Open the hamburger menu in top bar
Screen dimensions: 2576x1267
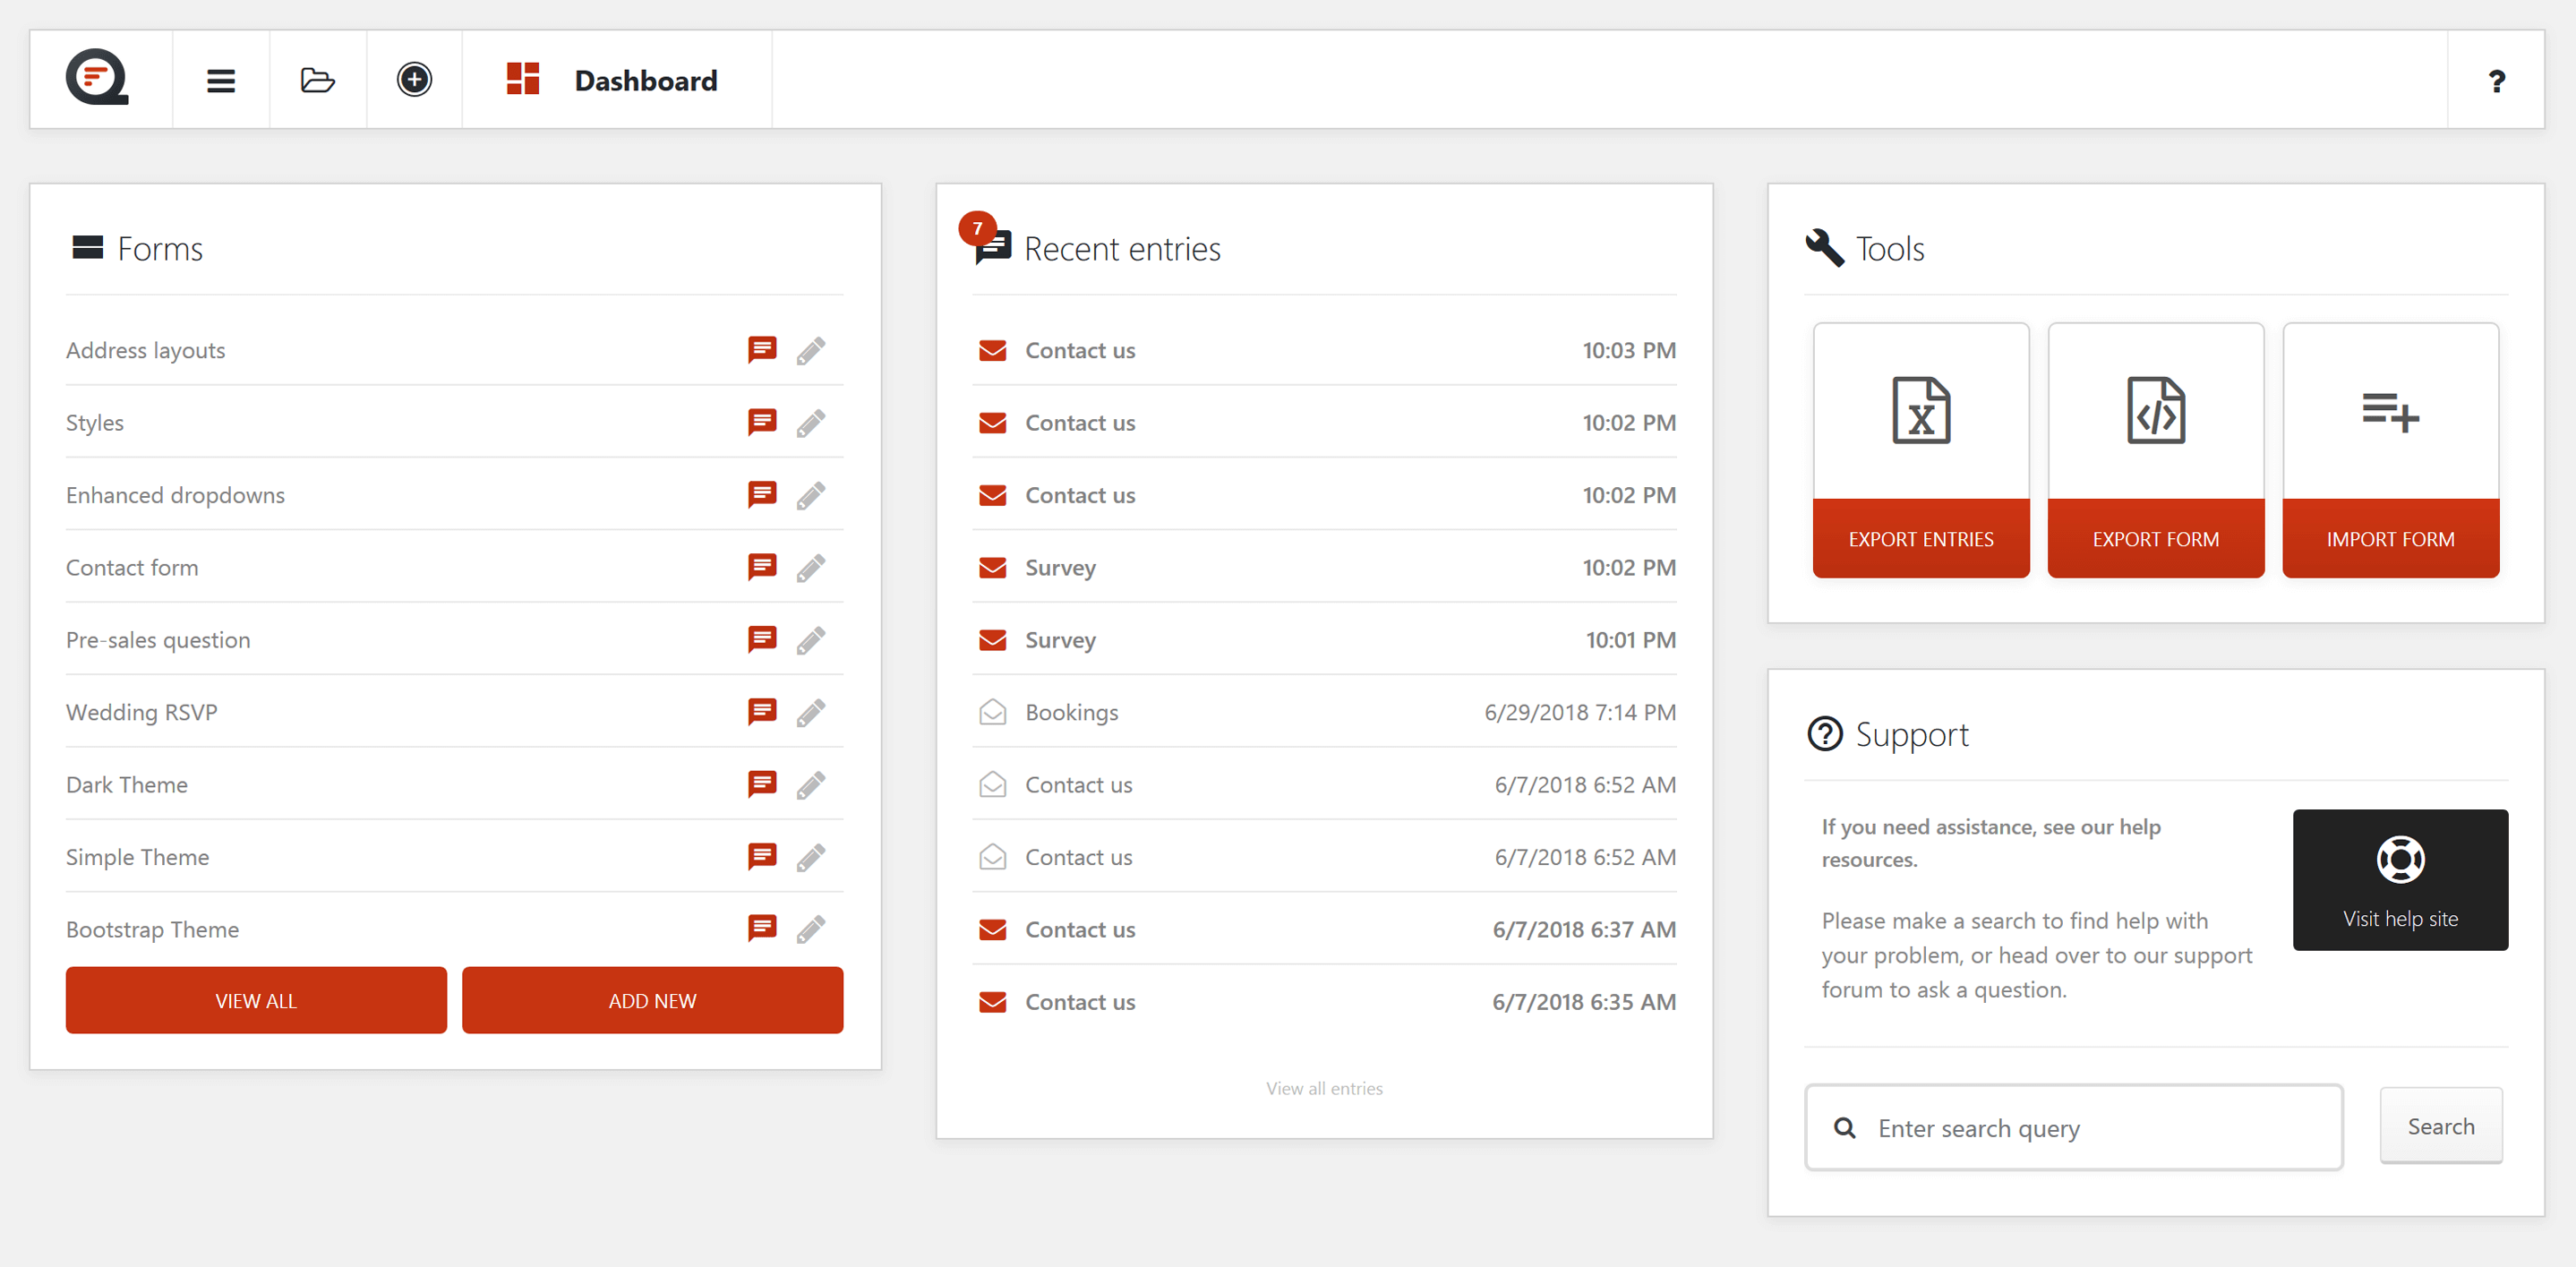[221, 80]
